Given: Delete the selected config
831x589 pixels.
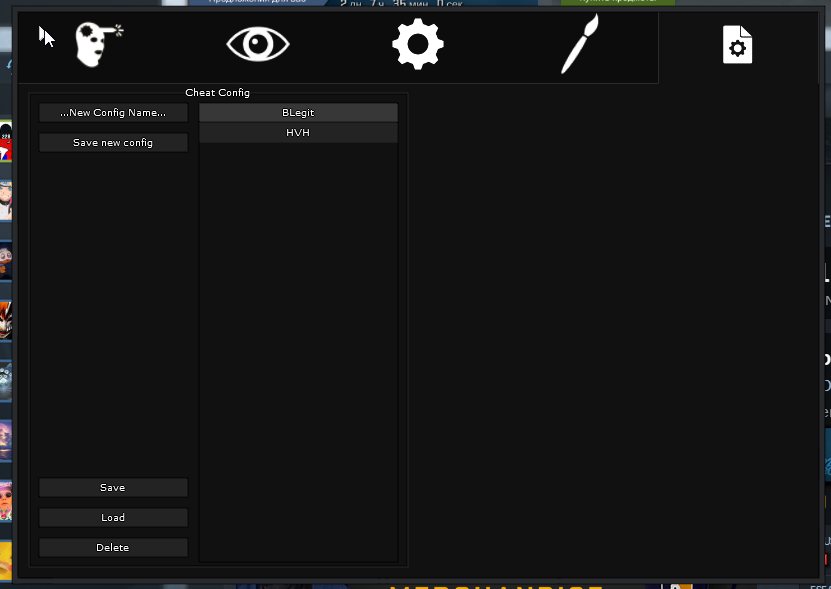Looking at the screenshot, I should (x=113, y=548).
